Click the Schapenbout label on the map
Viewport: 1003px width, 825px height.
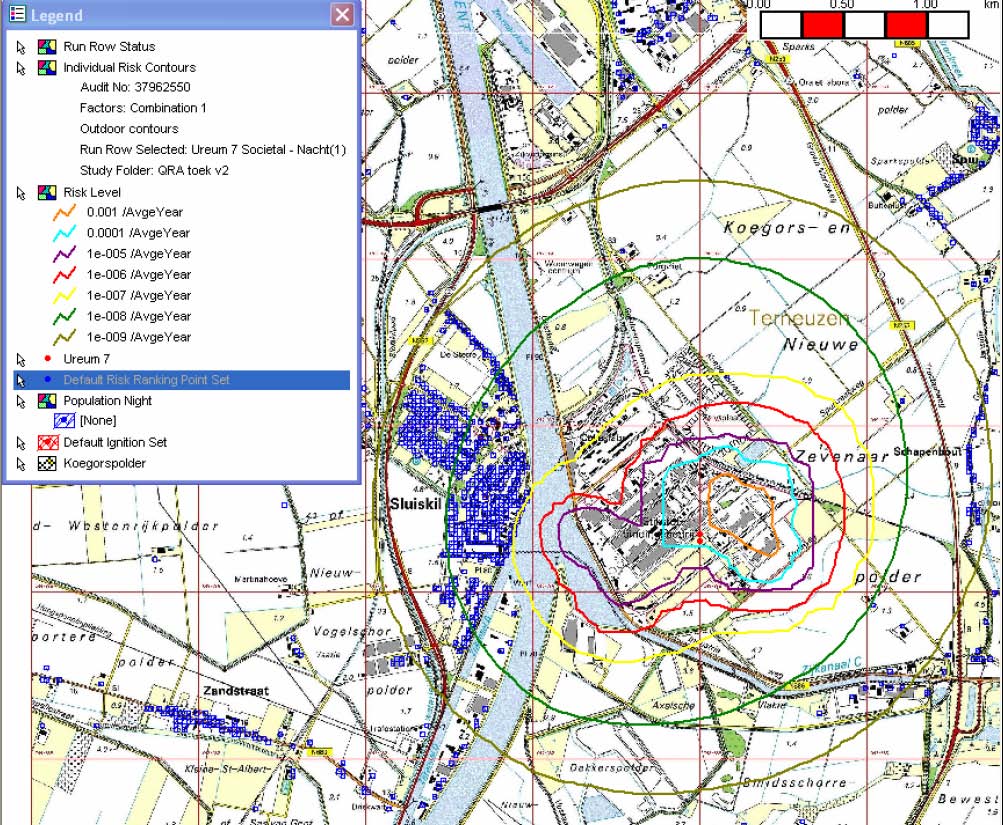927,452
